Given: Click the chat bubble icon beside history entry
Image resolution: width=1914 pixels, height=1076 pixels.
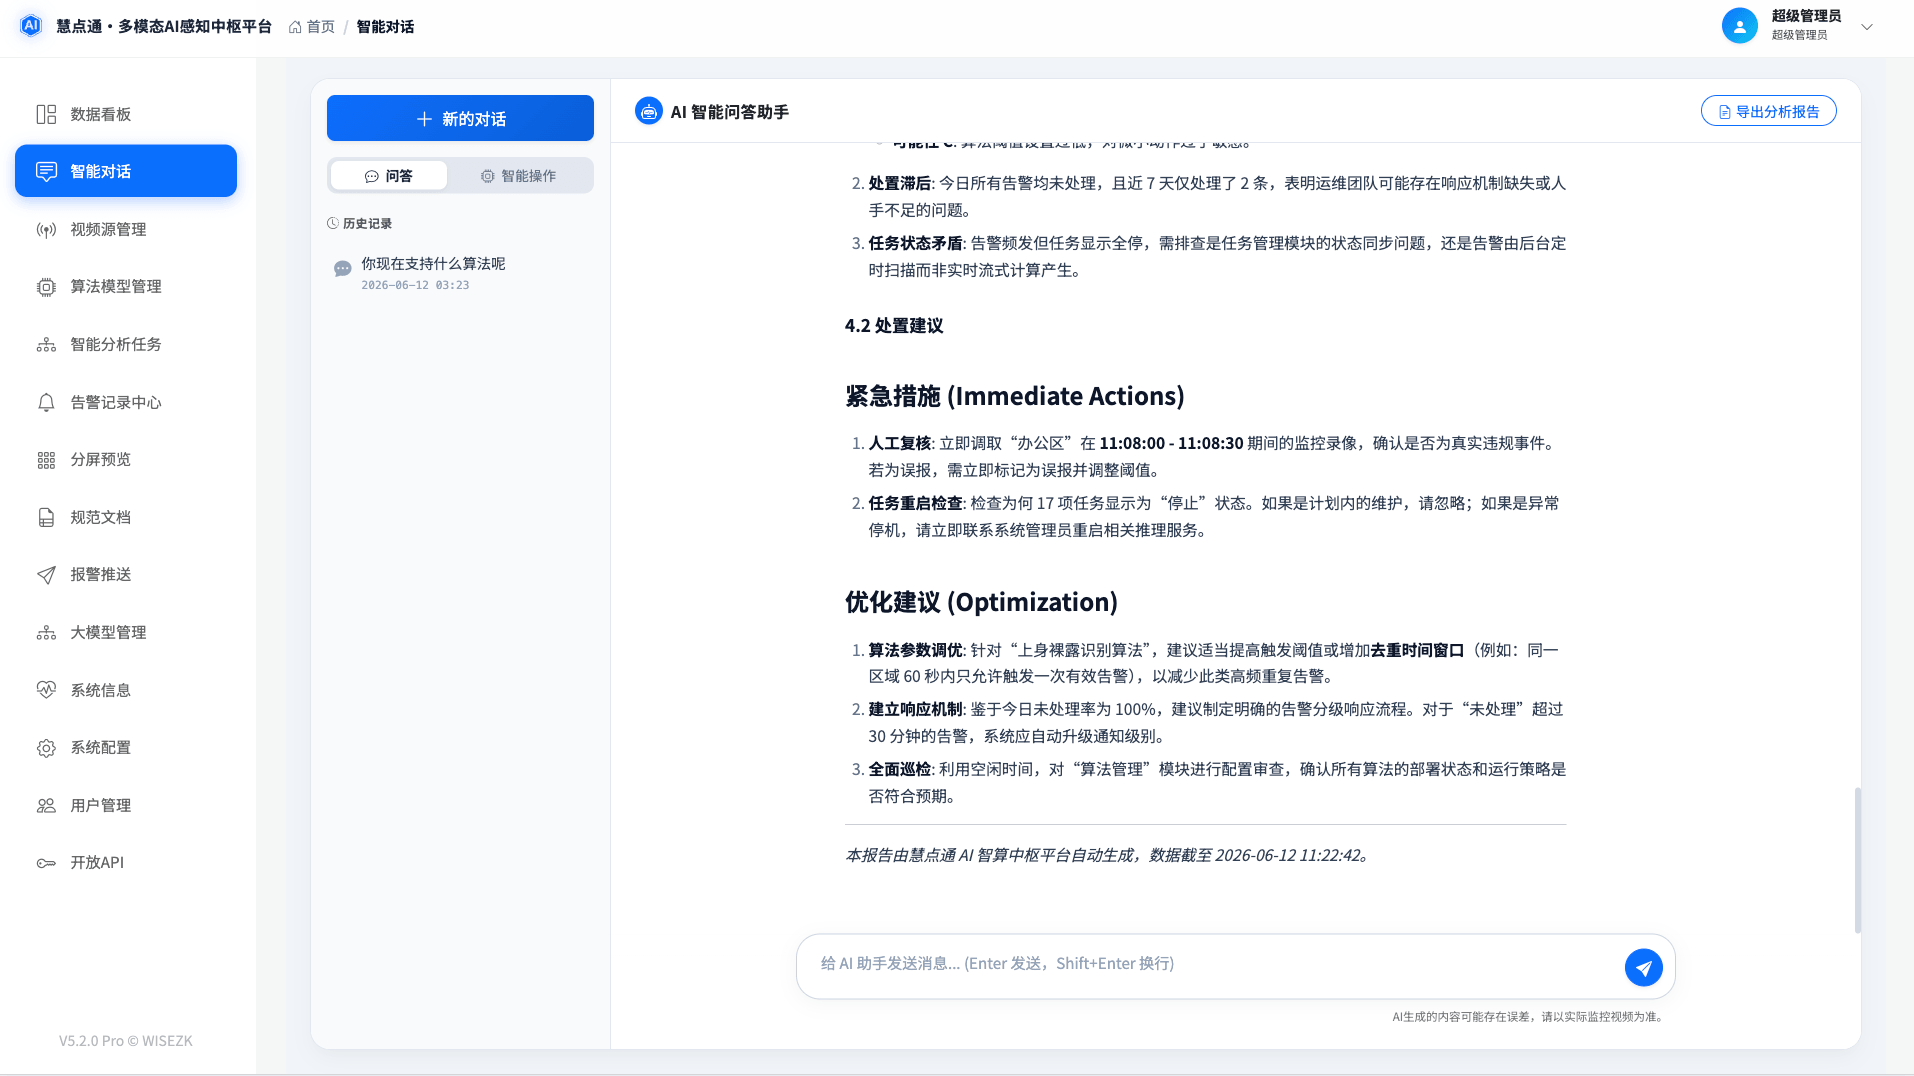Looking at the screenshot, I should point(342,268).
